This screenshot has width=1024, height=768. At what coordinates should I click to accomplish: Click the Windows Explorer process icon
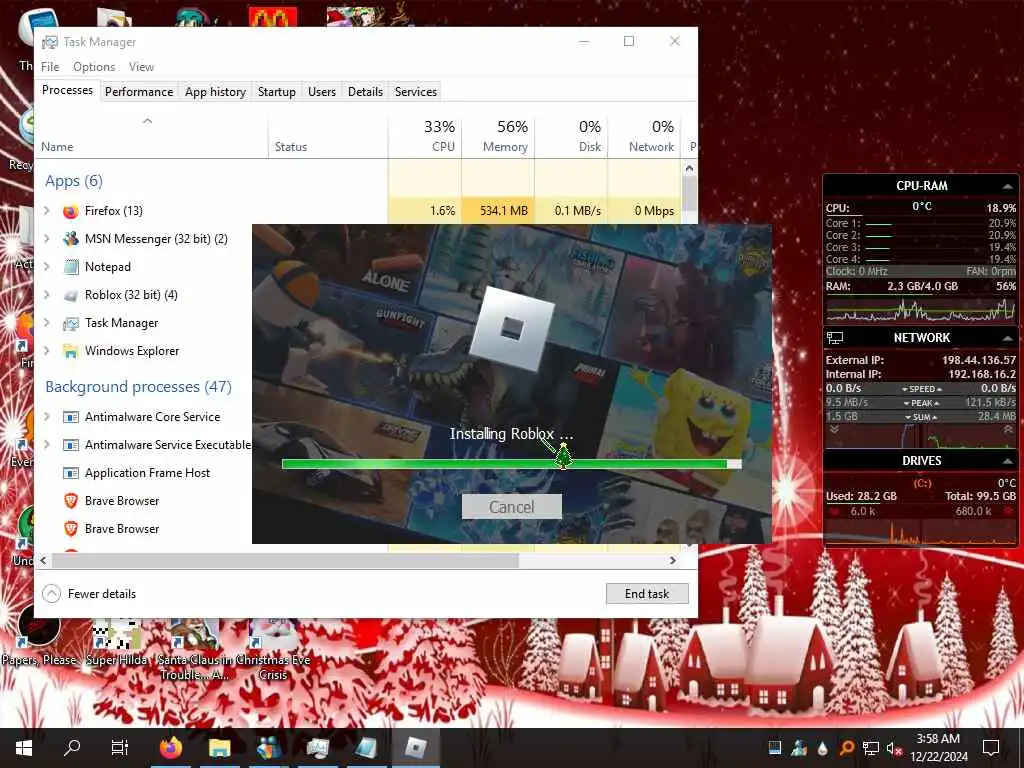point(71,351)
